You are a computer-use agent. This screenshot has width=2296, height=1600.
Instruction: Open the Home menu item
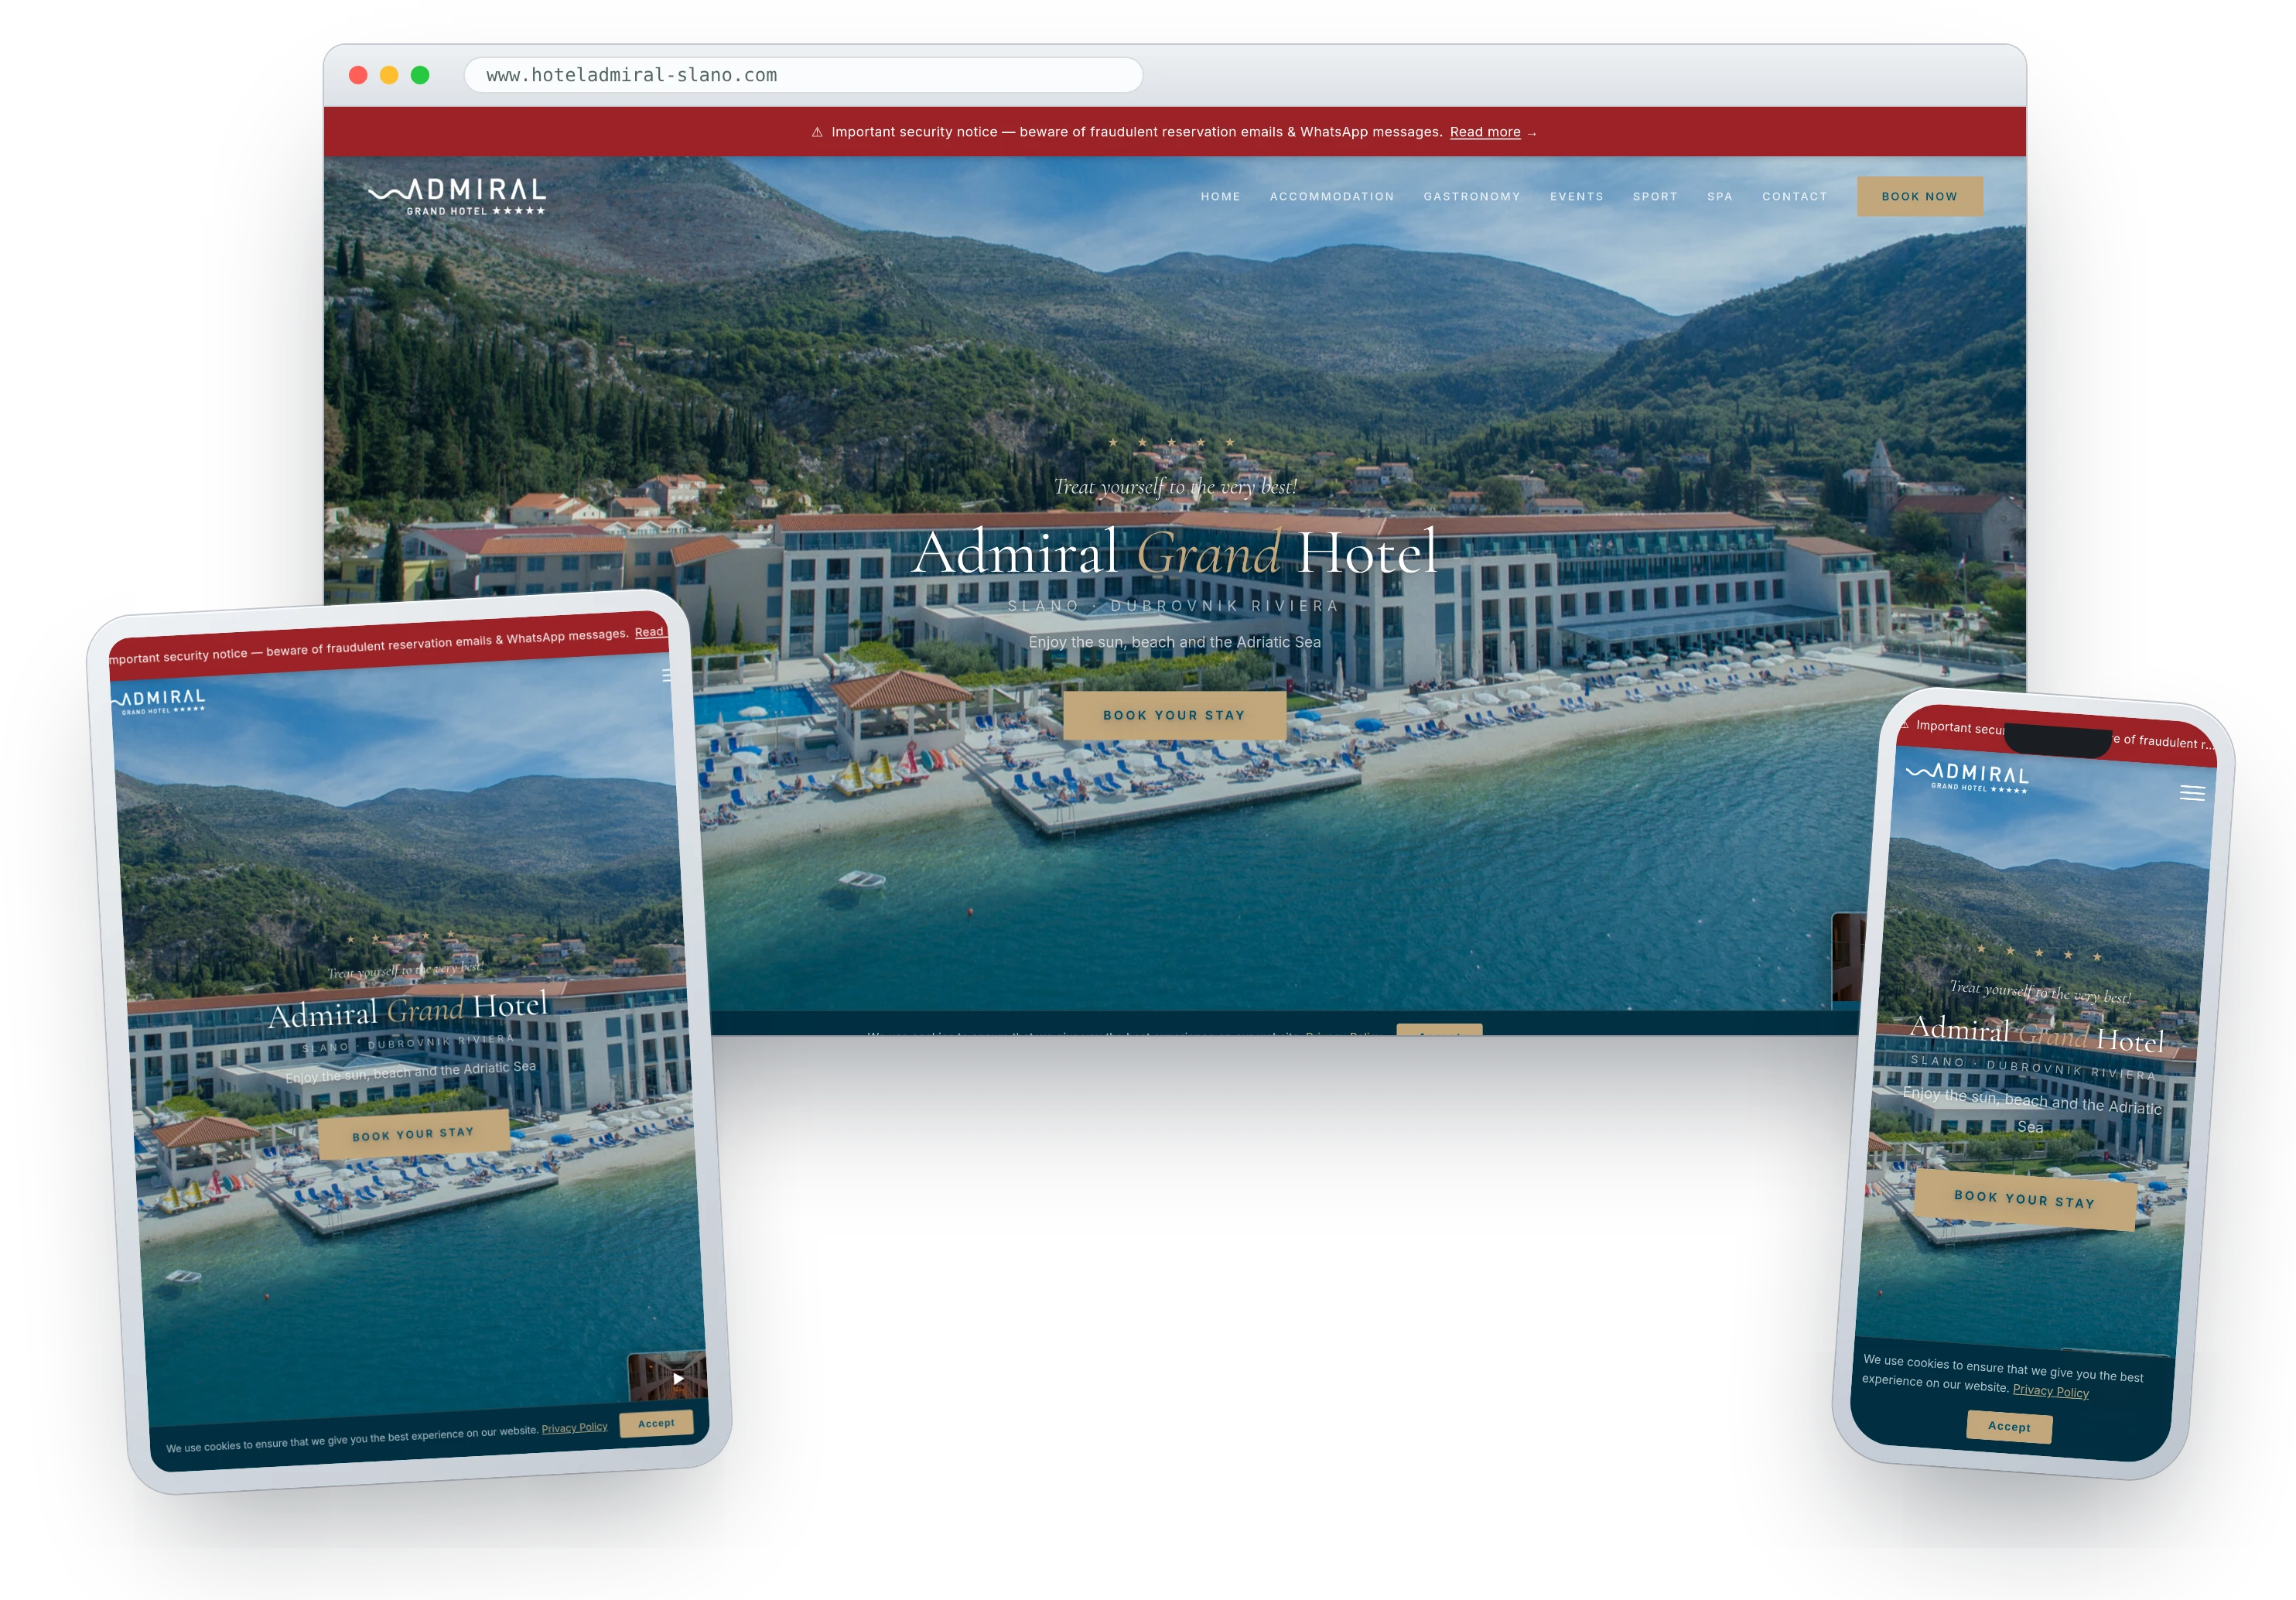click(x=1220, y=197)
